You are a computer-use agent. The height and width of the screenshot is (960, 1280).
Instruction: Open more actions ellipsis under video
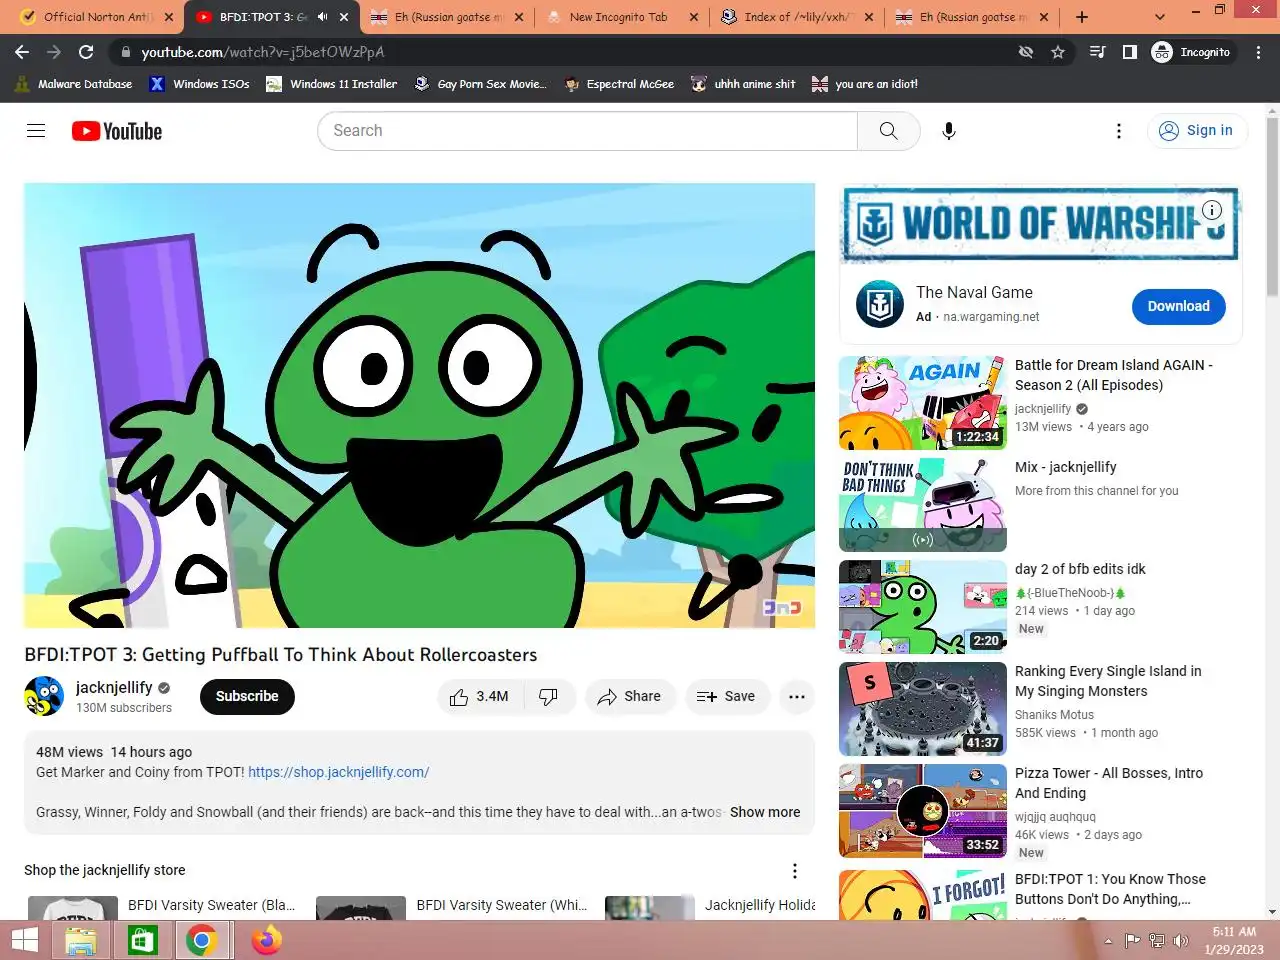click(797, 697)
